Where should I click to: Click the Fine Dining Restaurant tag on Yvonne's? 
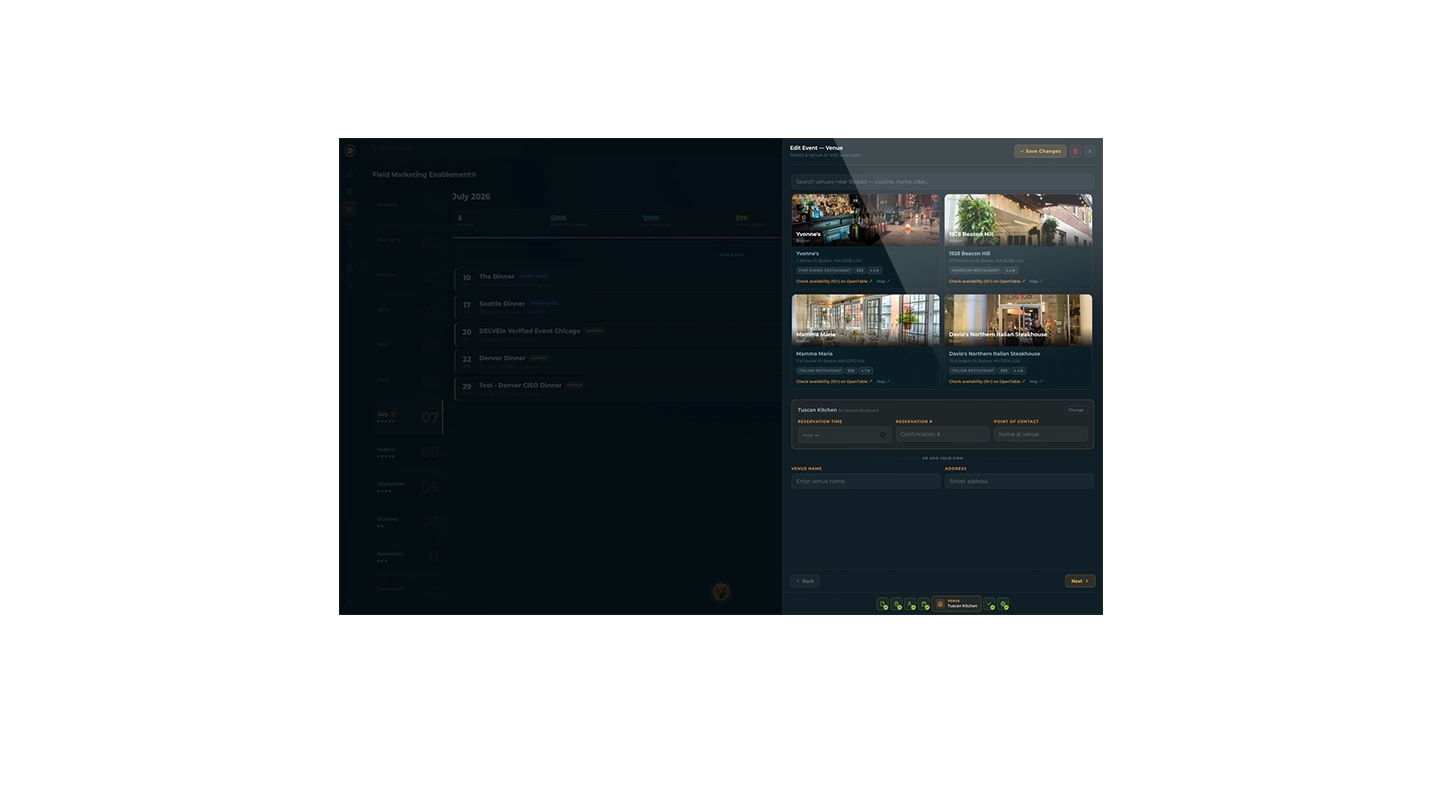tap(825, 270)
